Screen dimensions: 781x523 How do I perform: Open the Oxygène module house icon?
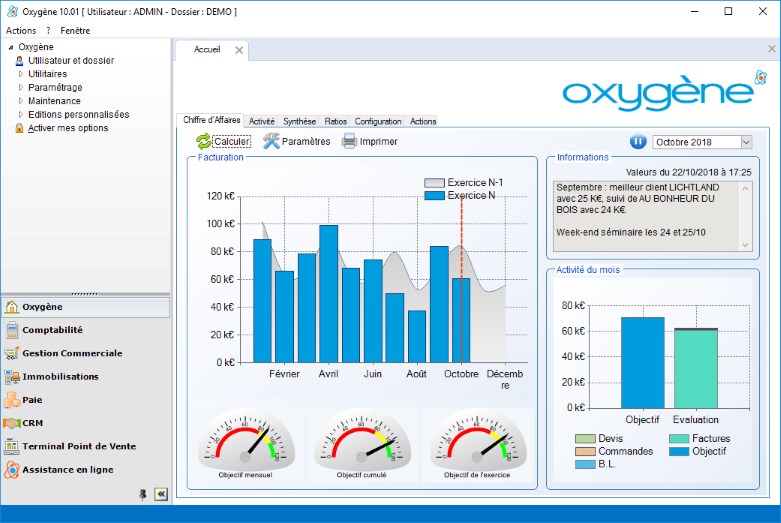(11, 307)
